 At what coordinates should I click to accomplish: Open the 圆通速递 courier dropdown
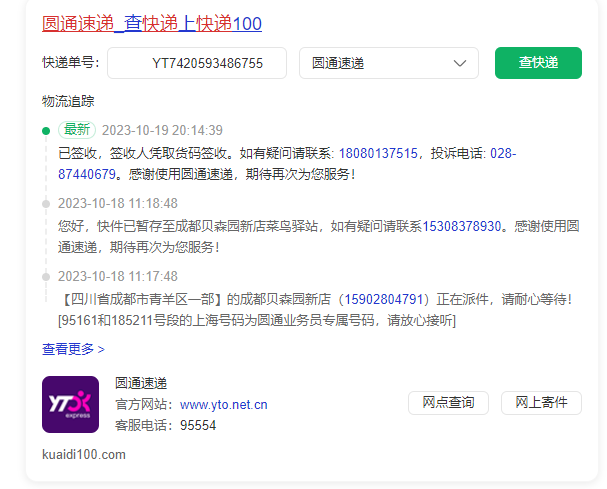click(x=389, y=63)
